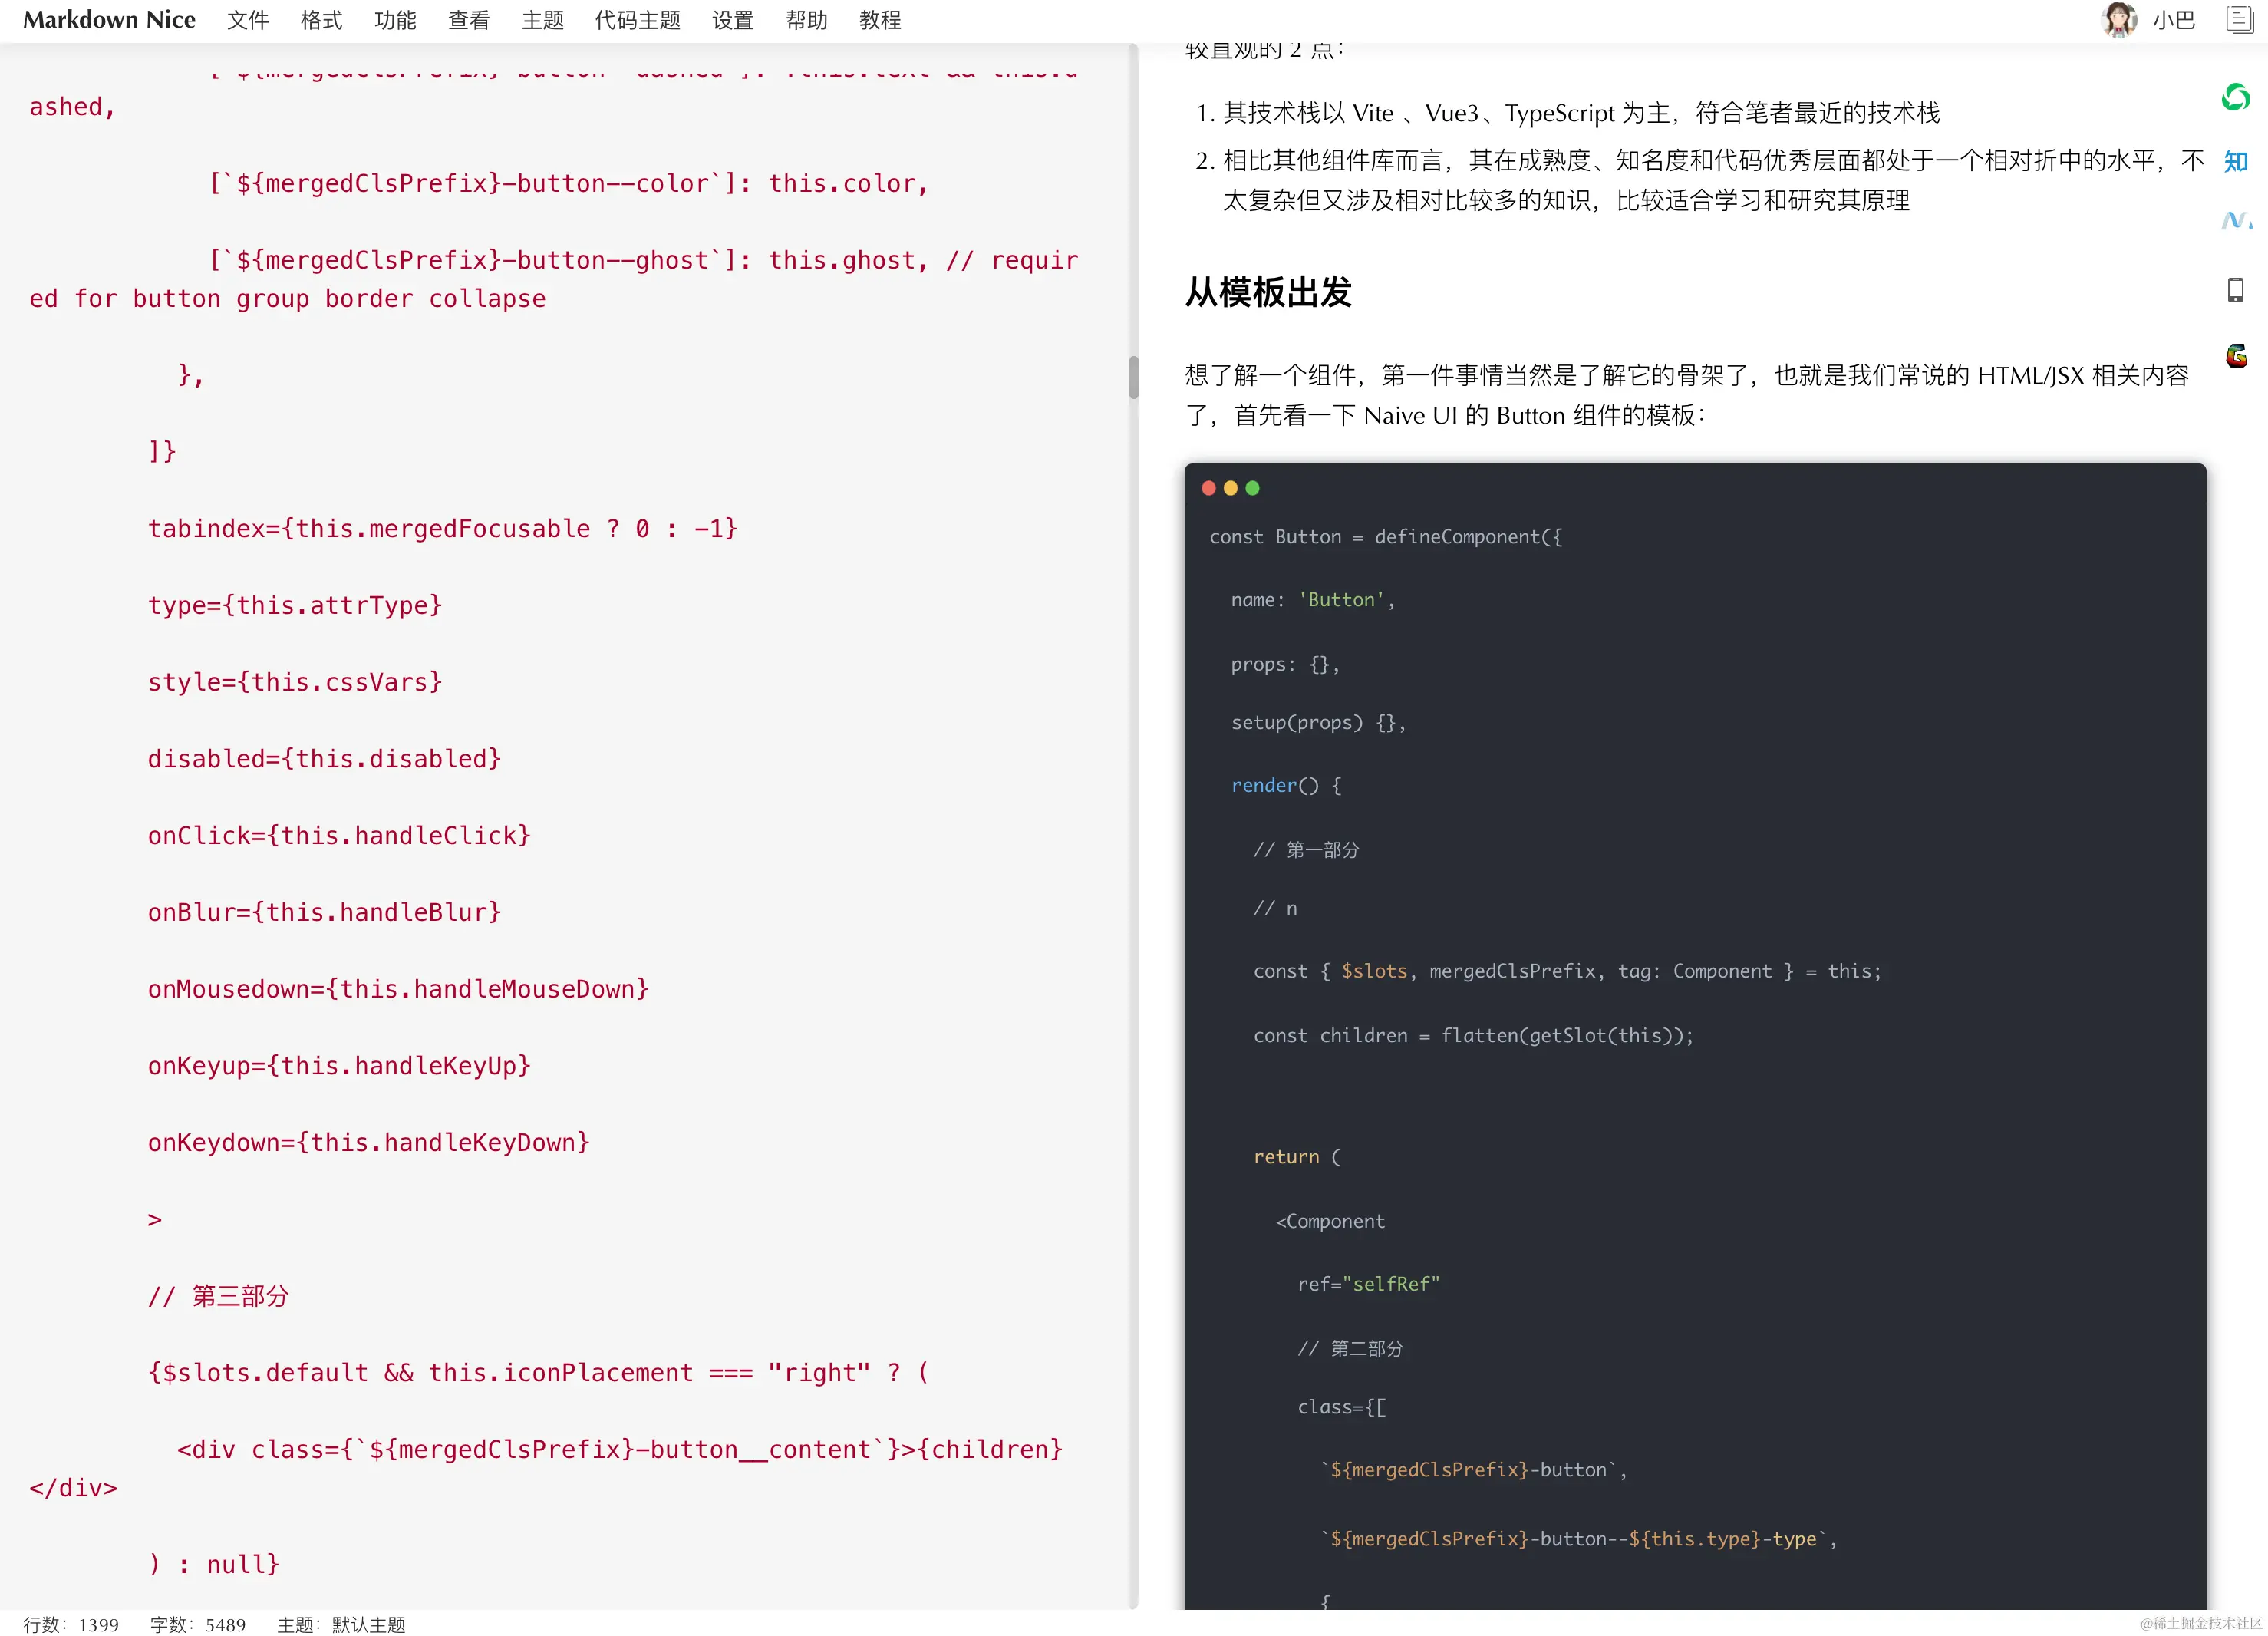2268x1636 pixels.
Task: Toggle the mobile phone preview icon
Action: click(x=2235, y=290)
